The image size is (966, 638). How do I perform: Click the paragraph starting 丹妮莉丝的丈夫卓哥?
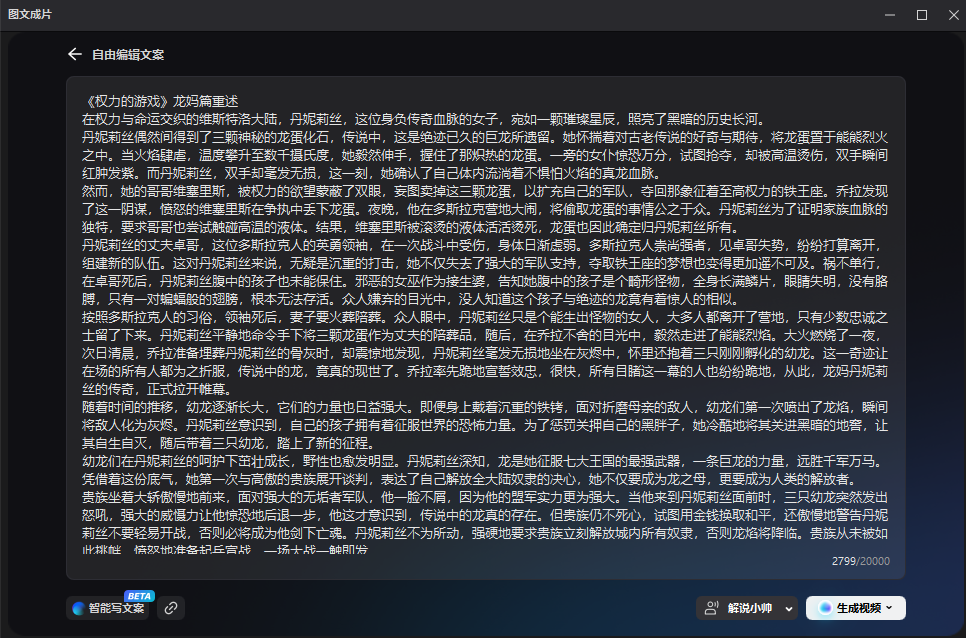point(485,272)
